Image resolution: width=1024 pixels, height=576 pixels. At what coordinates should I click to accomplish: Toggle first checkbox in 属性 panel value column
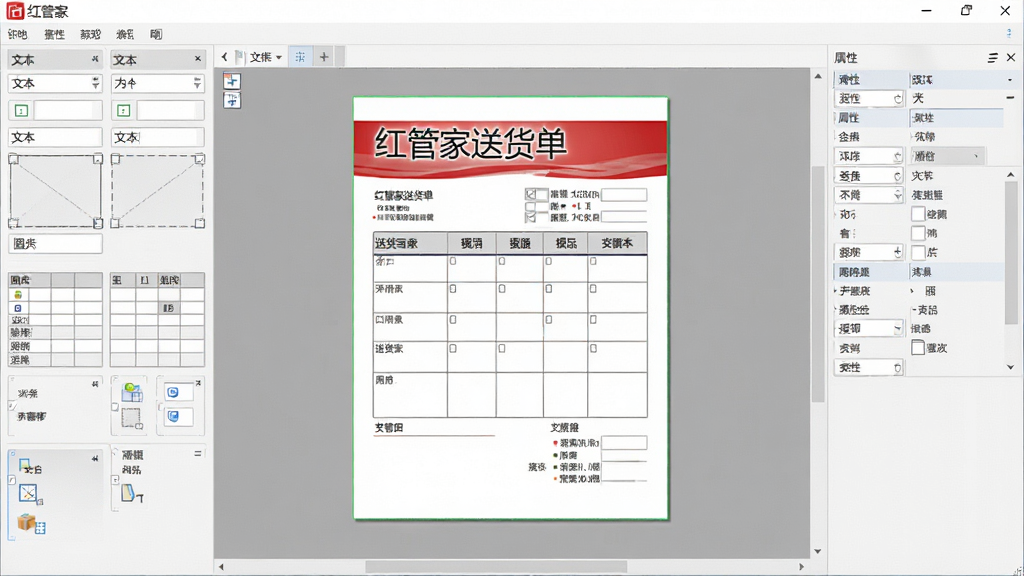tap(918, 214)
